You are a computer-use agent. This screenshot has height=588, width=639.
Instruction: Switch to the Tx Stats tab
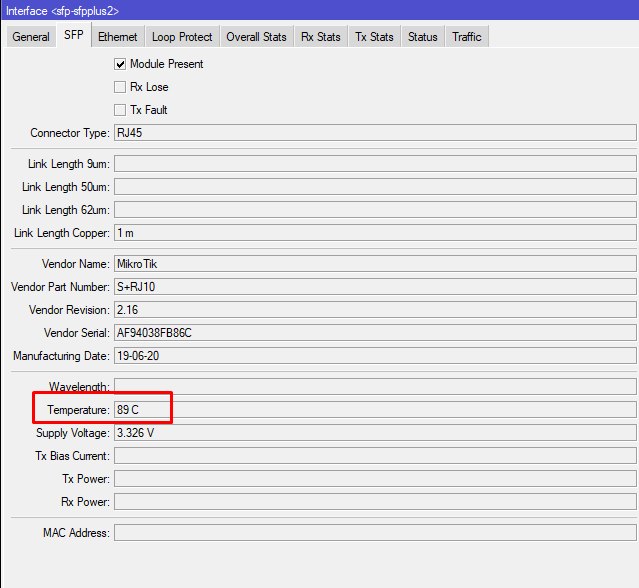pos(374,37)
